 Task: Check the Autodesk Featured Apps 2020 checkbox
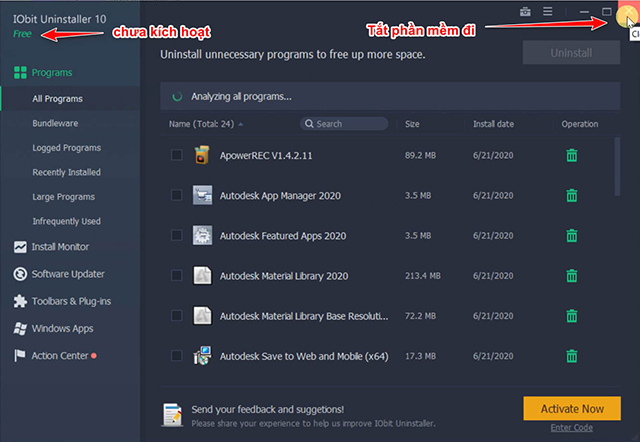click(x=176, y=235)
